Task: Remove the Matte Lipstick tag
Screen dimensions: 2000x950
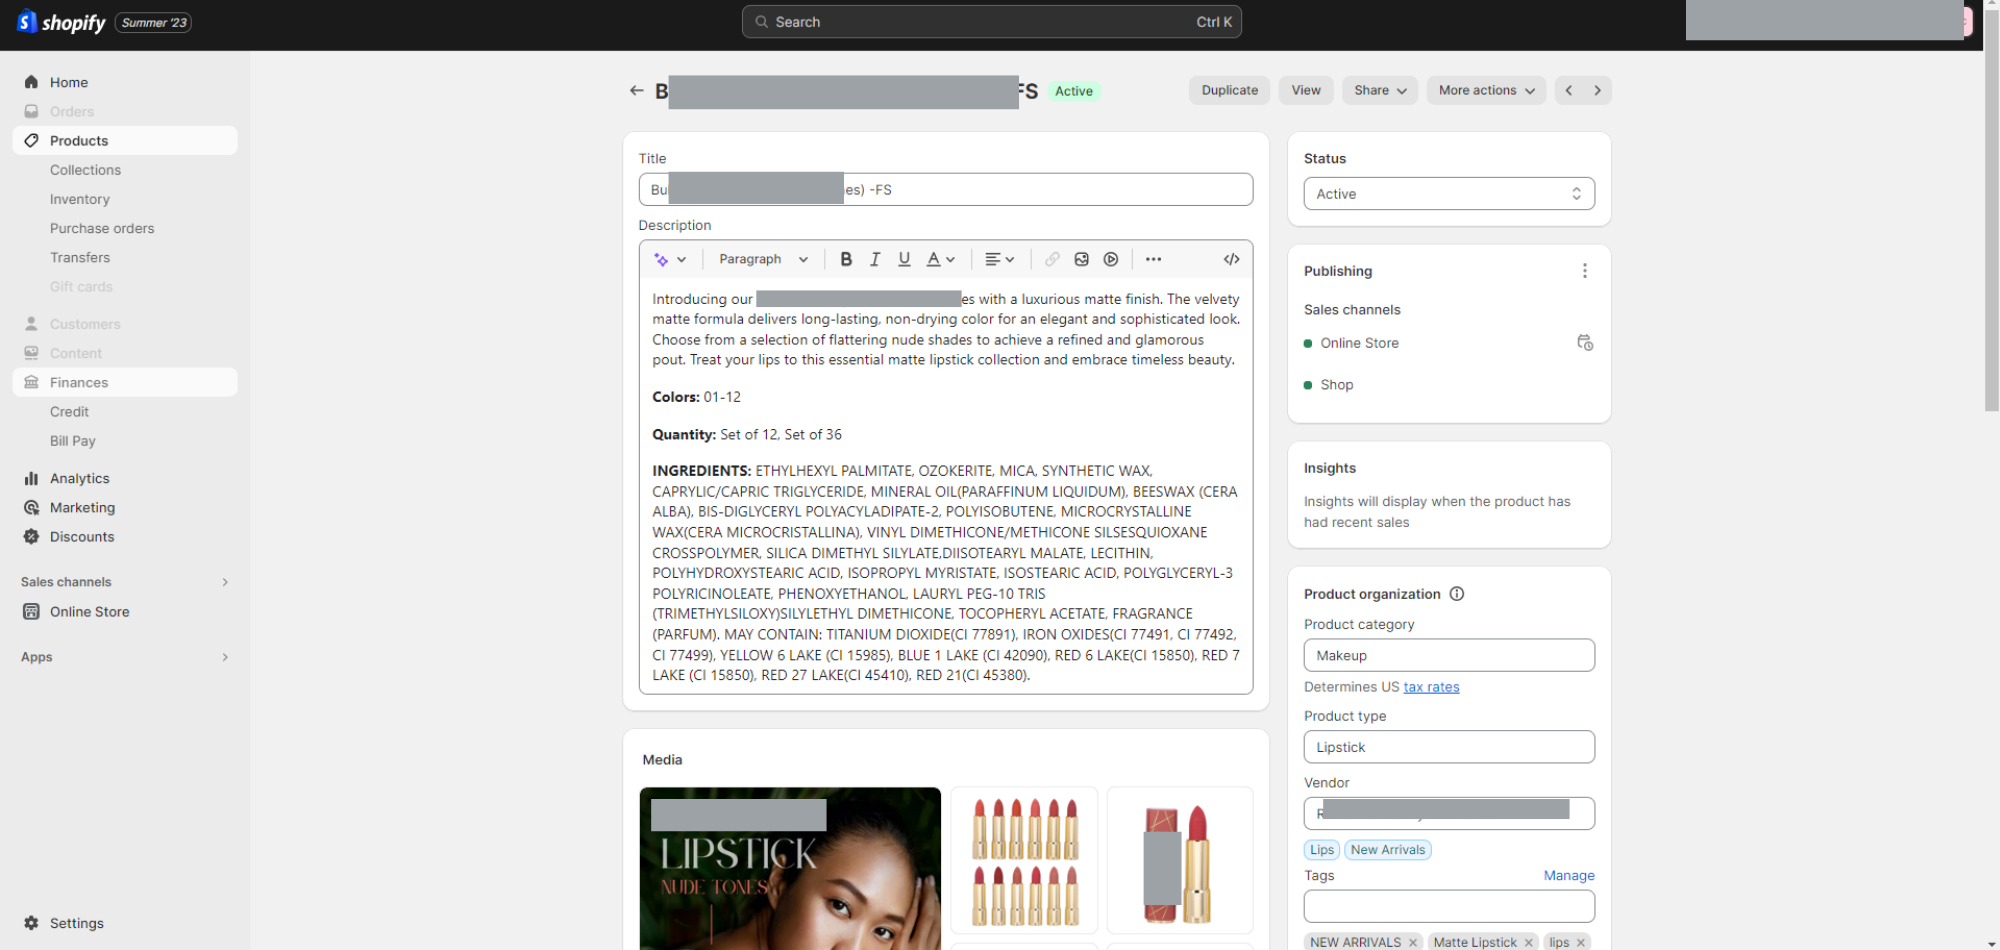Action: point(1529,943)
